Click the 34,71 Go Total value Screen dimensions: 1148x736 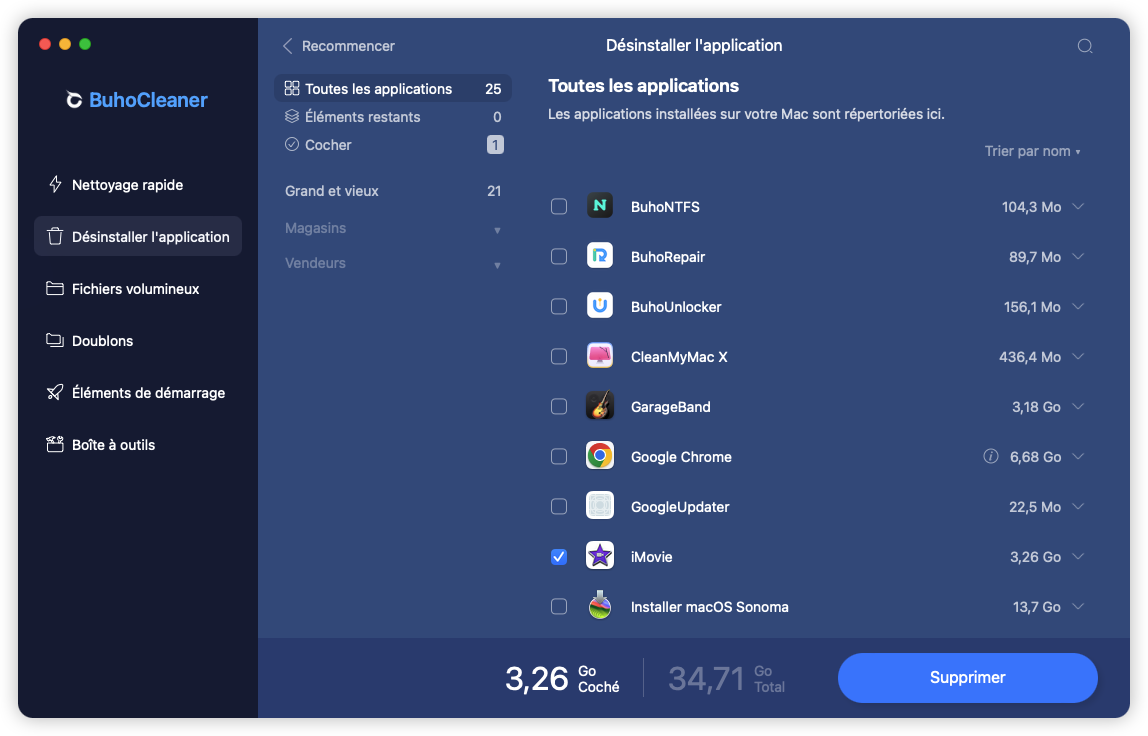click(726, 678)
